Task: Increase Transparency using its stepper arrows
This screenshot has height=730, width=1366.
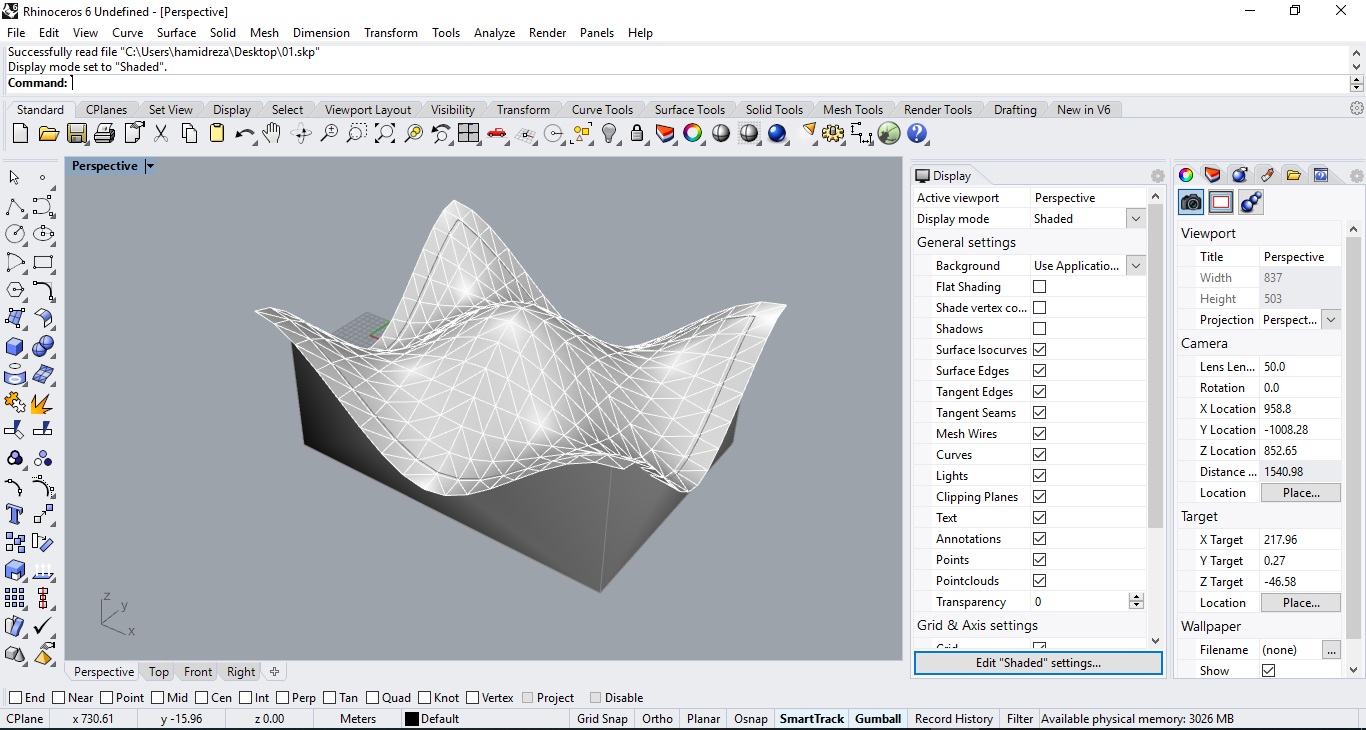Action: coord(1136,598)
